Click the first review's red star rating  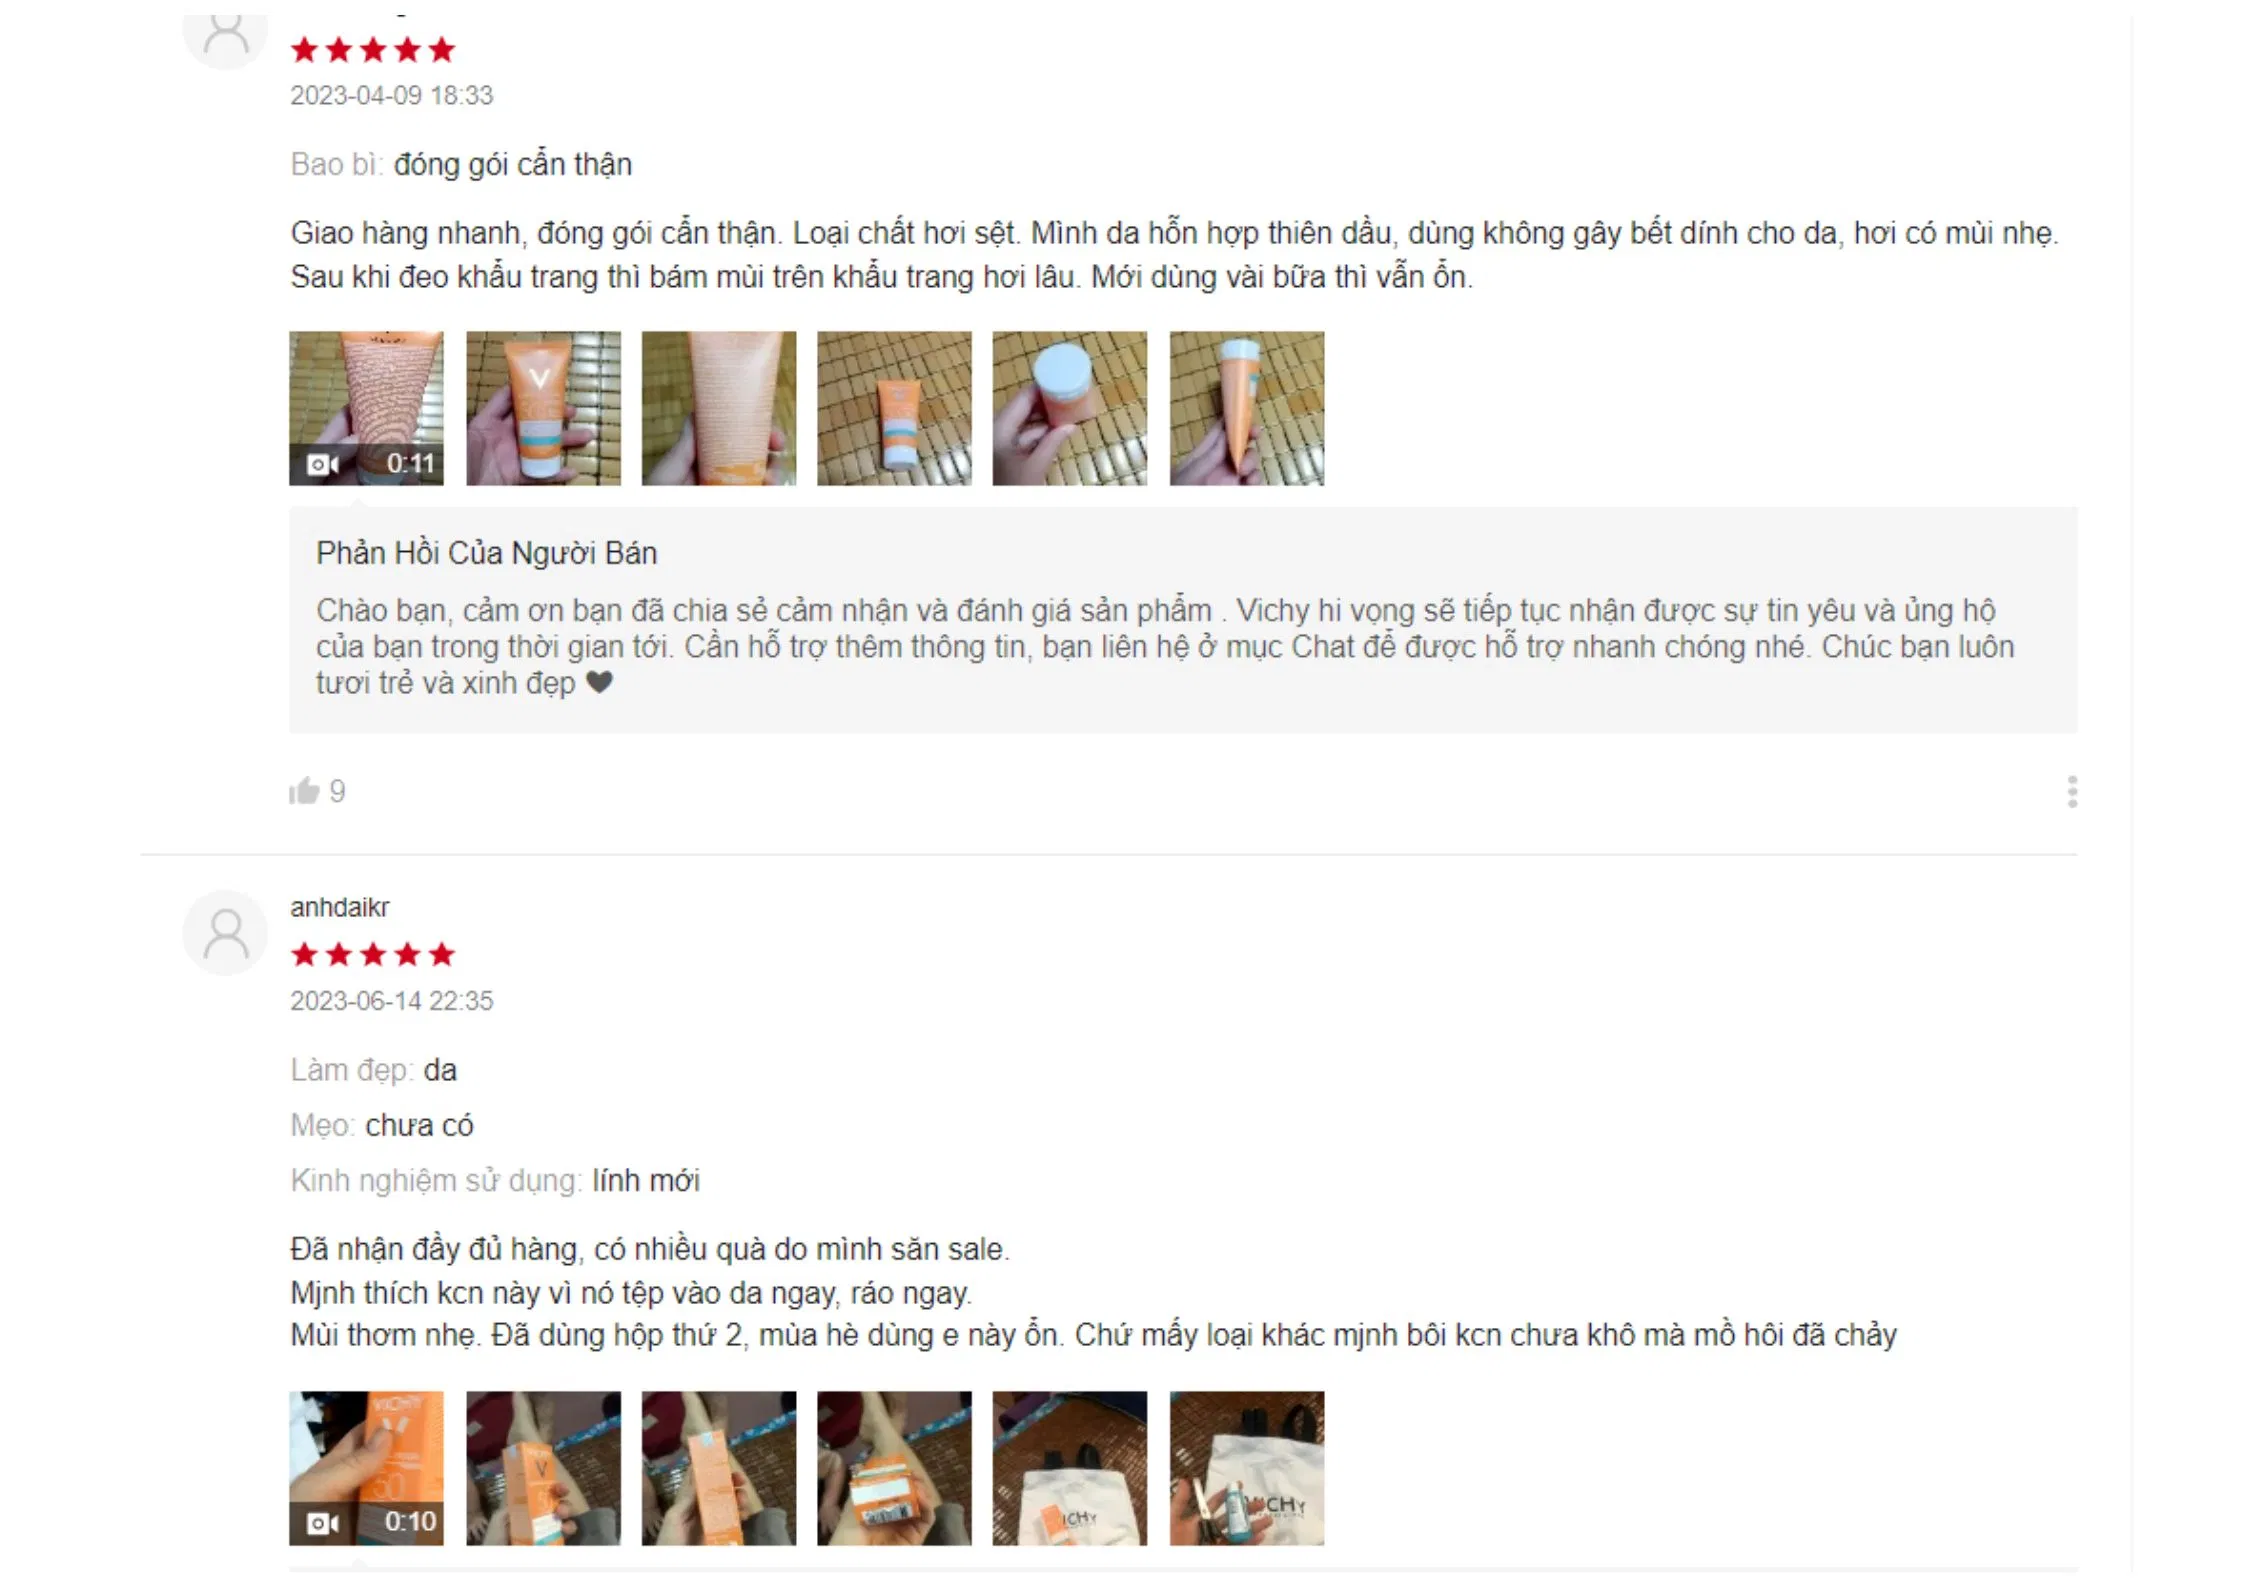point(373,49)
